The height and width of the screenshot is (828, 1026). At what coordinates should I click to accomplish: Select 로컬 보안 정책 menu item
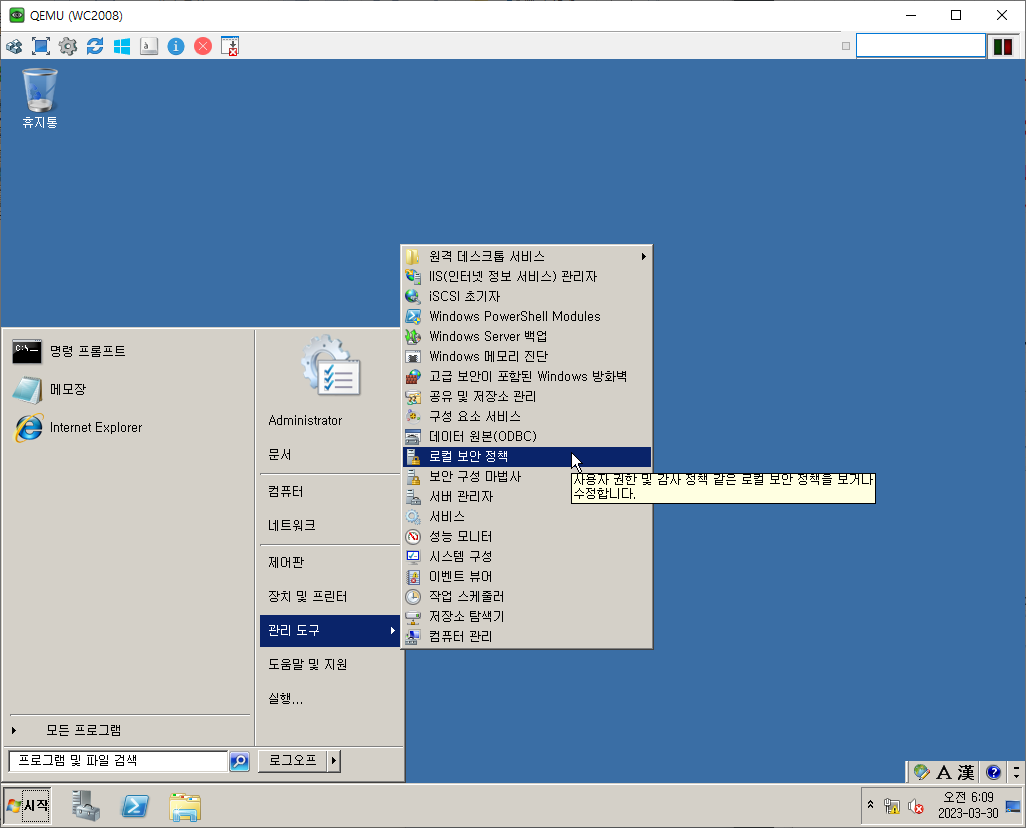tap(527, 457)
